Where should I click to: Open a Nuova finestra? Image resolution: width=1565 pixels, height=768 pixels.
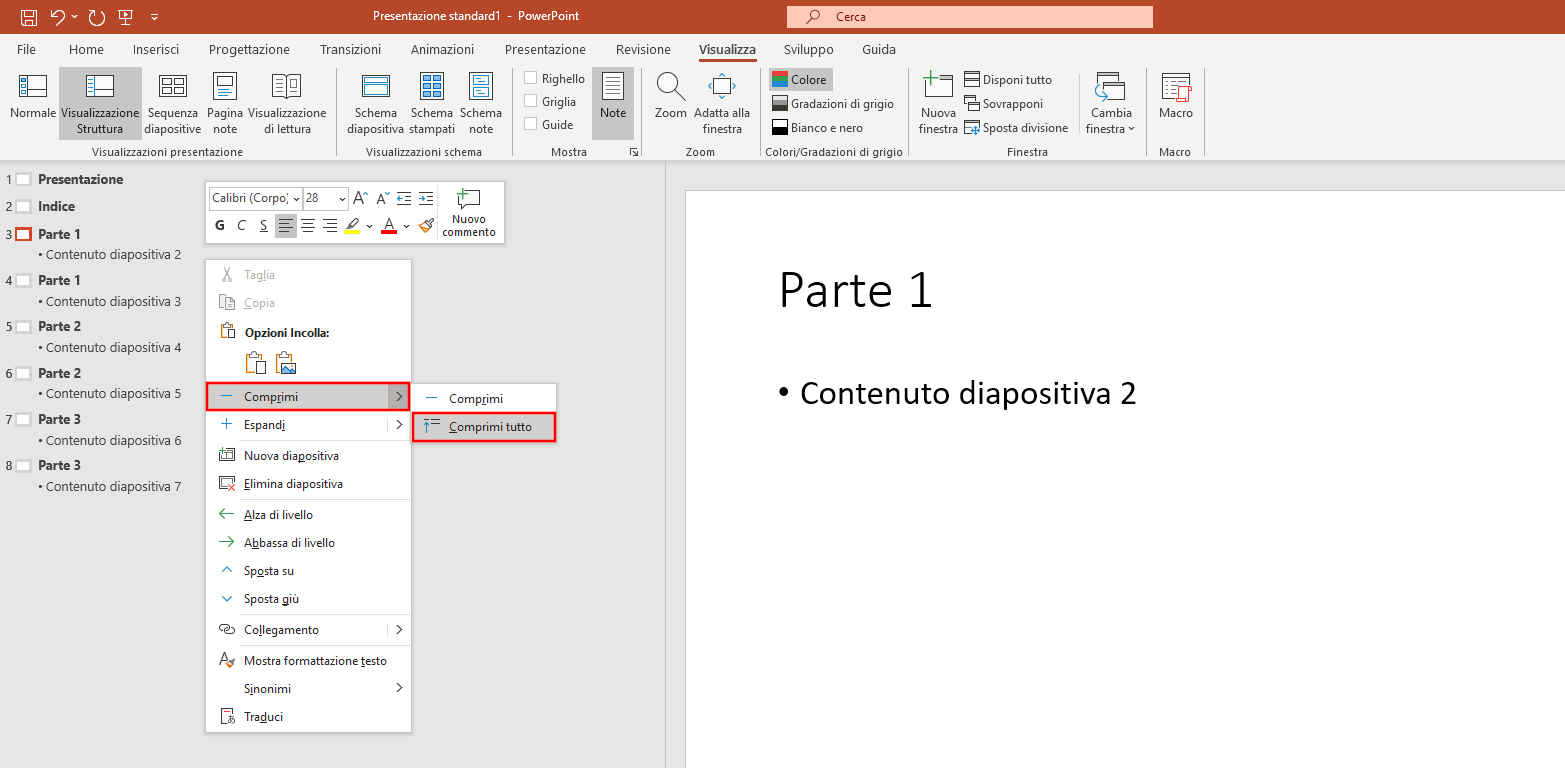point(938,104)
